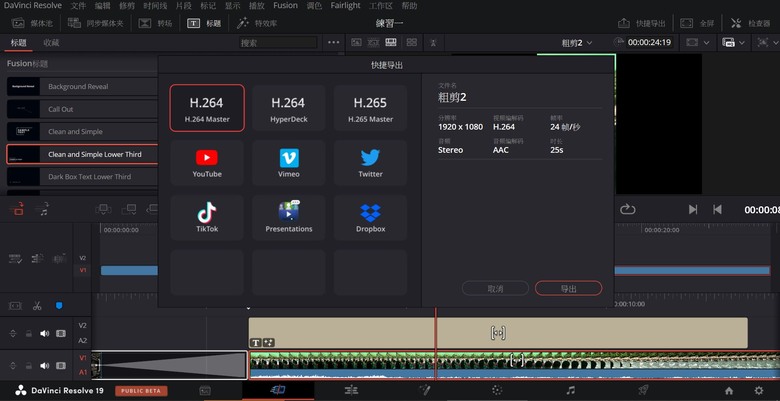Open the Fairlight music note page
The width and height of the screenshot is (780, 401).
(571, 390)
